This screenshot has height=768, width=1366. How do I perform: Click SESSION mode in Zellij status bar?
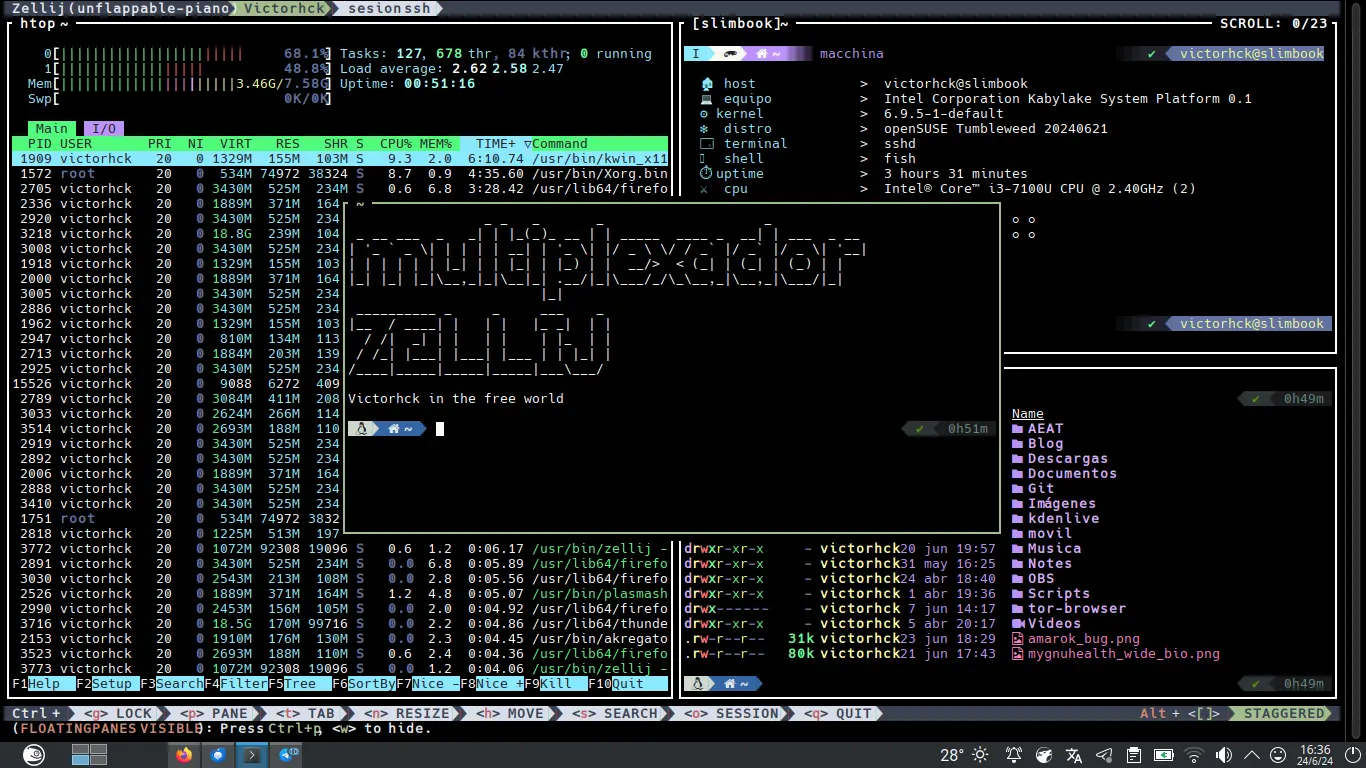[x=731, y=713]
